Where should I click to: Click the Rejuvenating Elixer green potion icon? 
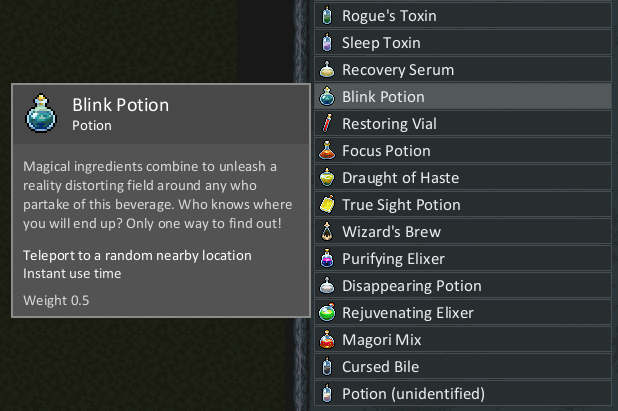pos(327,312)
